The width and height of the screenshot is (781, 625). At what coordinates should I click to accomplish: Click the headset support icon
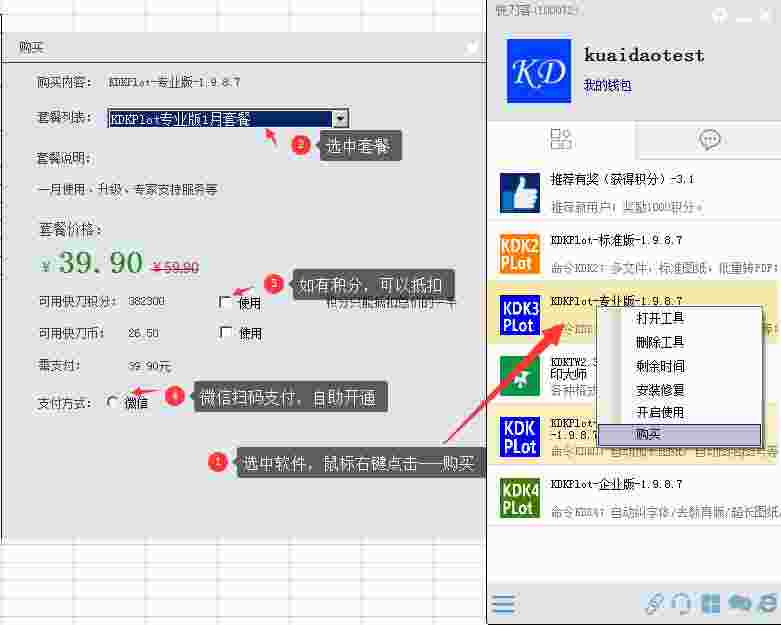pyautogui.click(x=682, y=604)
